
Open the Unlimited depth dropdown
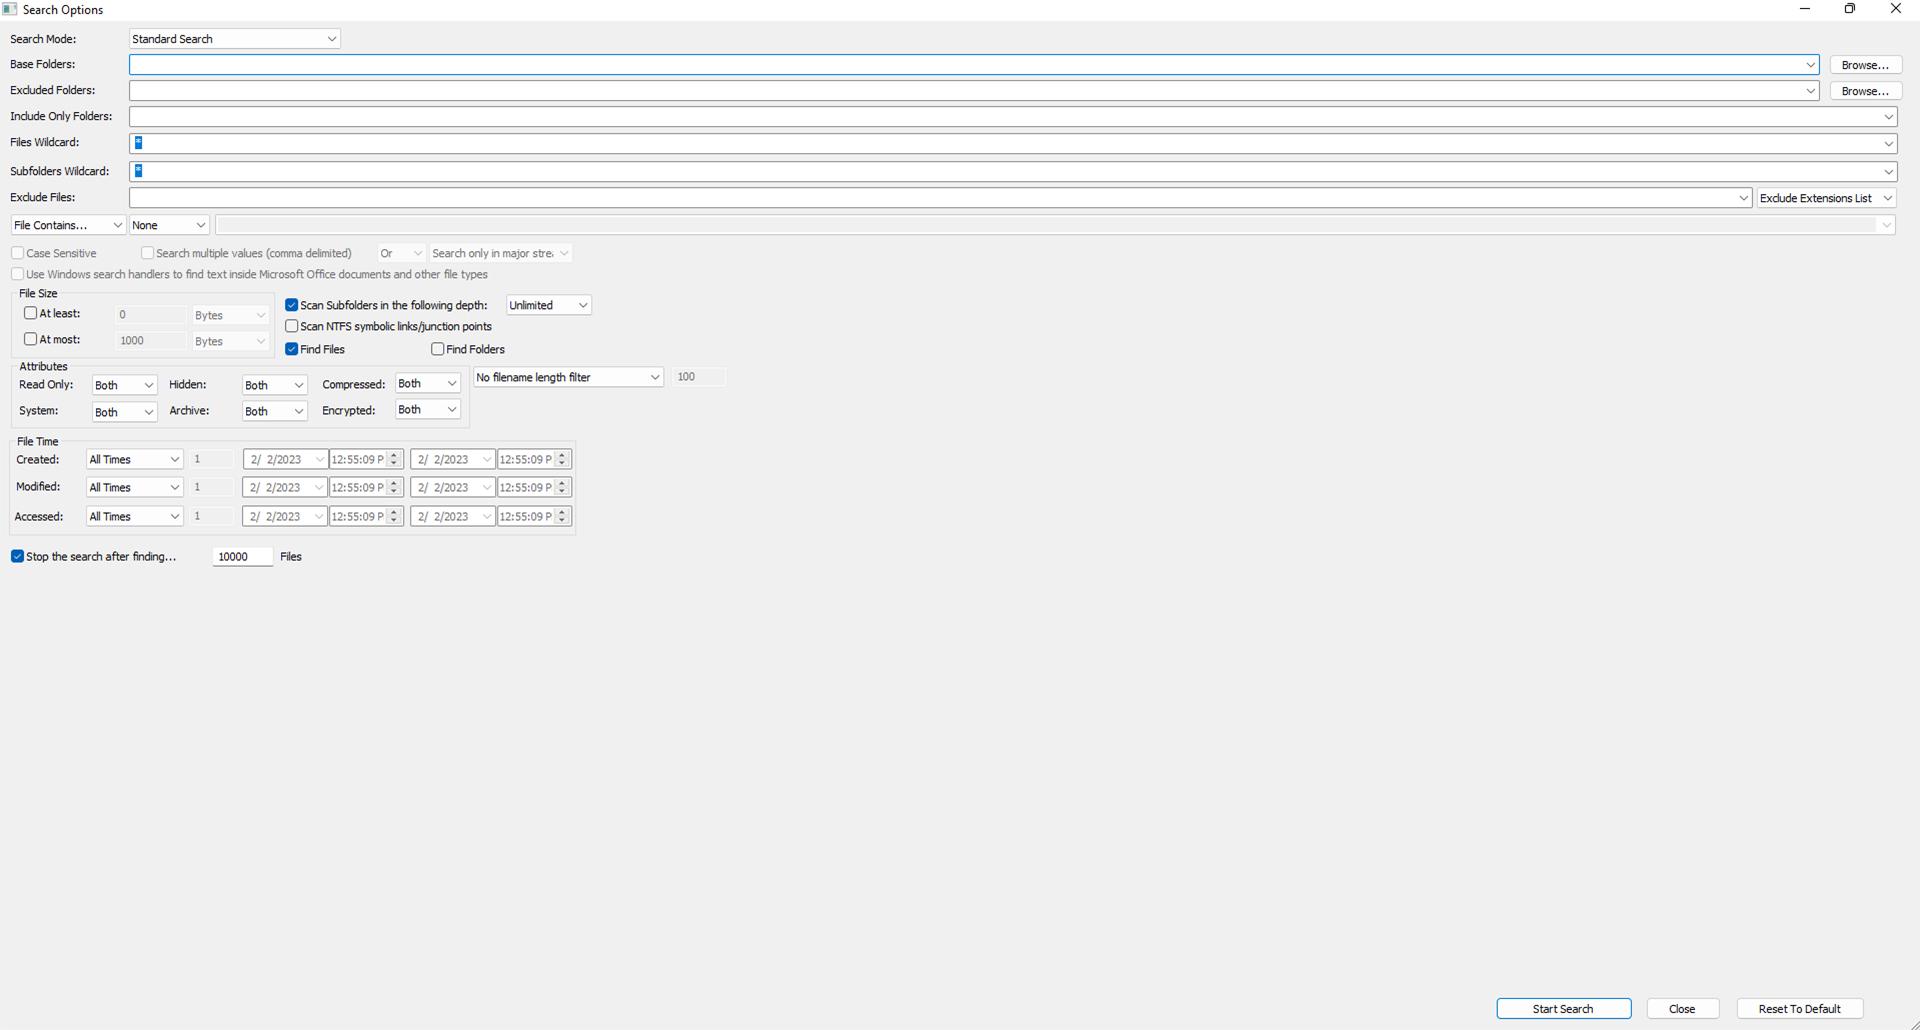(x=549, y=305)
